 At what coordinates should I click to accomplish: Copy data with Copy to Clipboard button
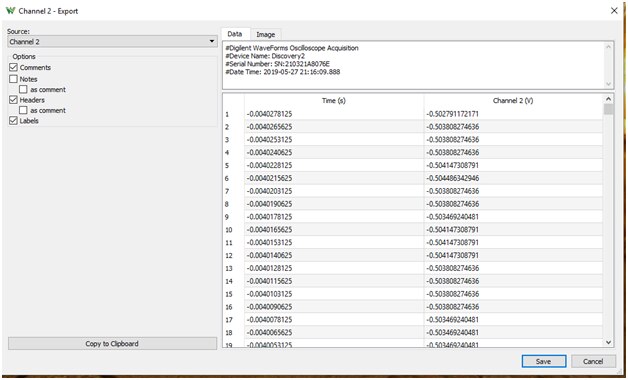112,344
